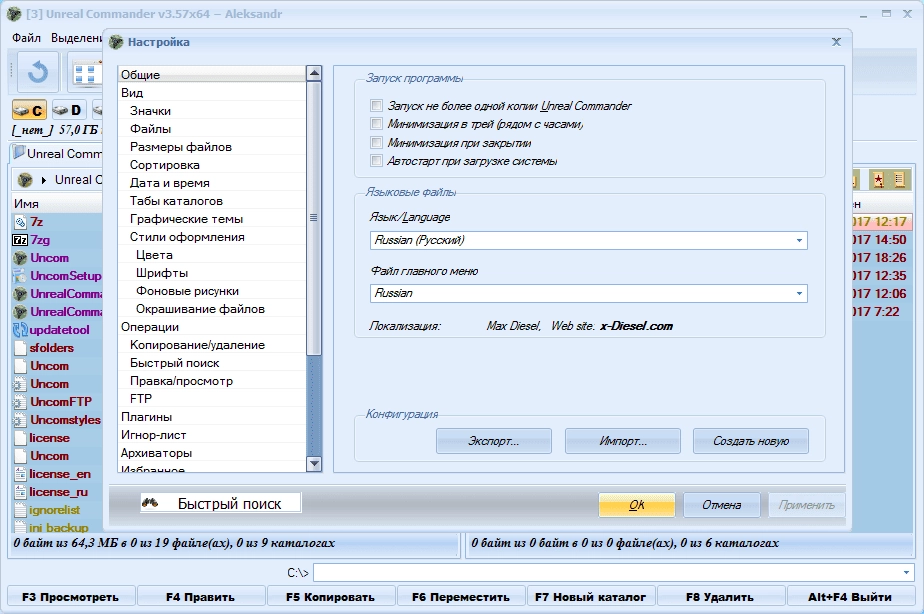This screenshot has height=614, width=924.
Task: Select Графические темы settings item
Action: pos(212,219)
